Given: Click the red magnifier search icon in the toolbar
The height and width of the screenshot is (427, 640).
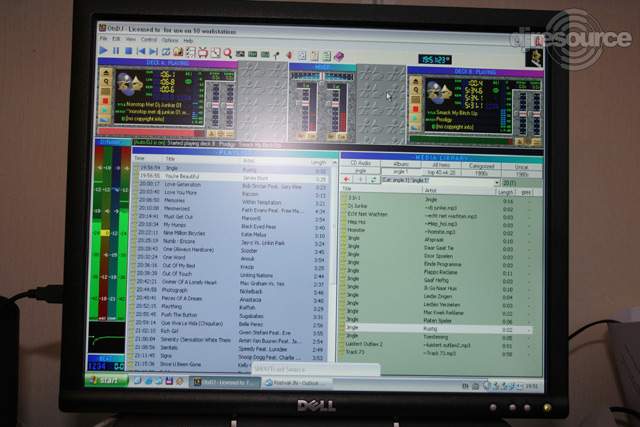Looking at the screenshot, I should point(228,53).
